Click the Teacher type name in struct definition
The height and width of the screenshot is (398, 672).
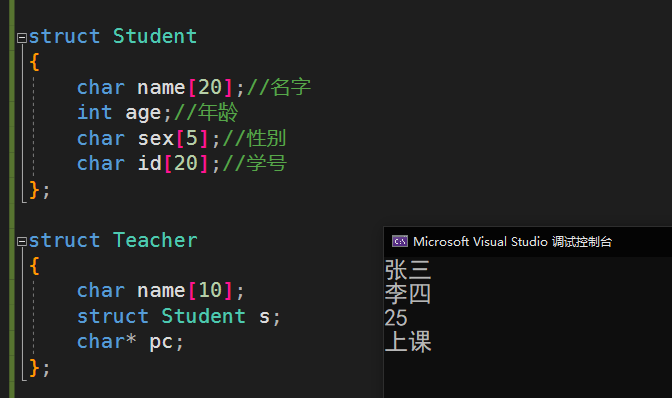click(x=155, y=240)
